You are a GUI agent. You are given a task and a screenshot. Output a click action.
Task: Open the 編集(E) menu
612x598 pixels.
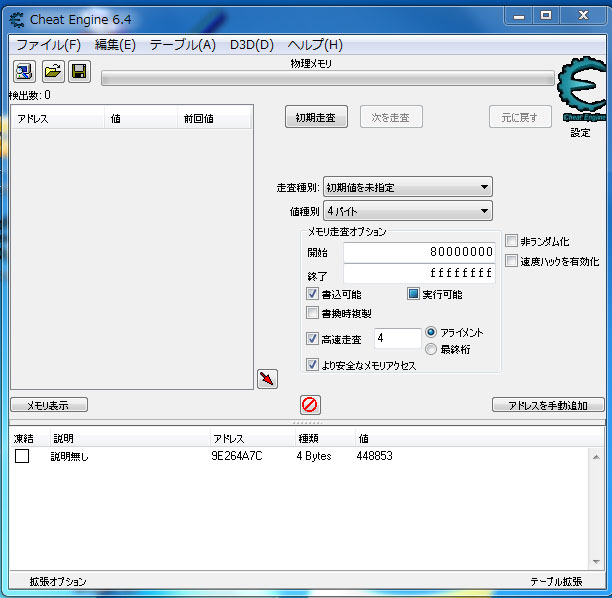click(x=115, y=45)
